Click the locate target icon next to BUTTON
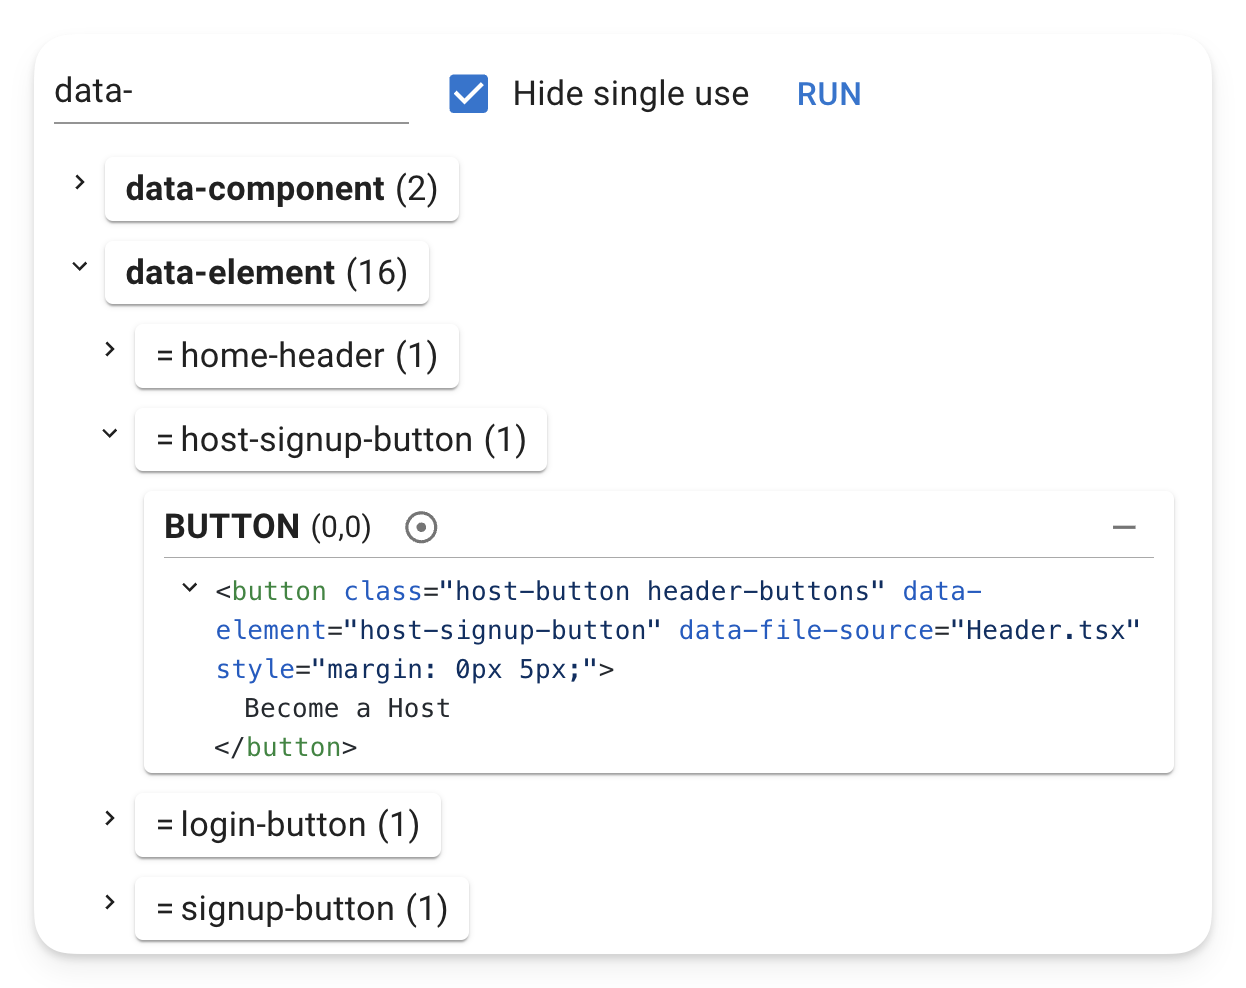The image size is (1246, 988). (421, 527)
